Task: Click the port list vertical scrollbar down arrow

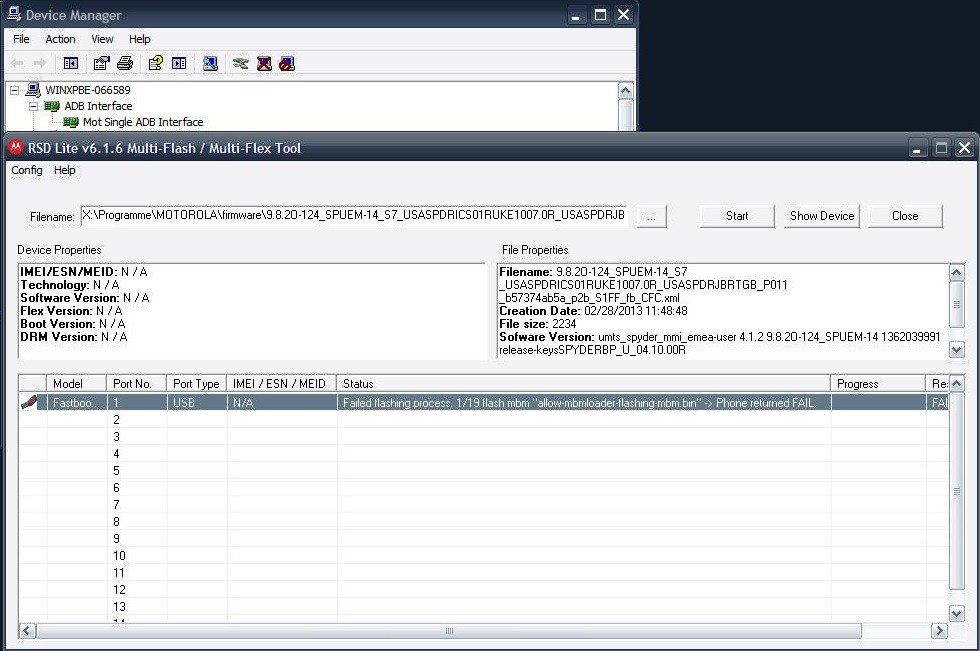Action: pos(957,614)
